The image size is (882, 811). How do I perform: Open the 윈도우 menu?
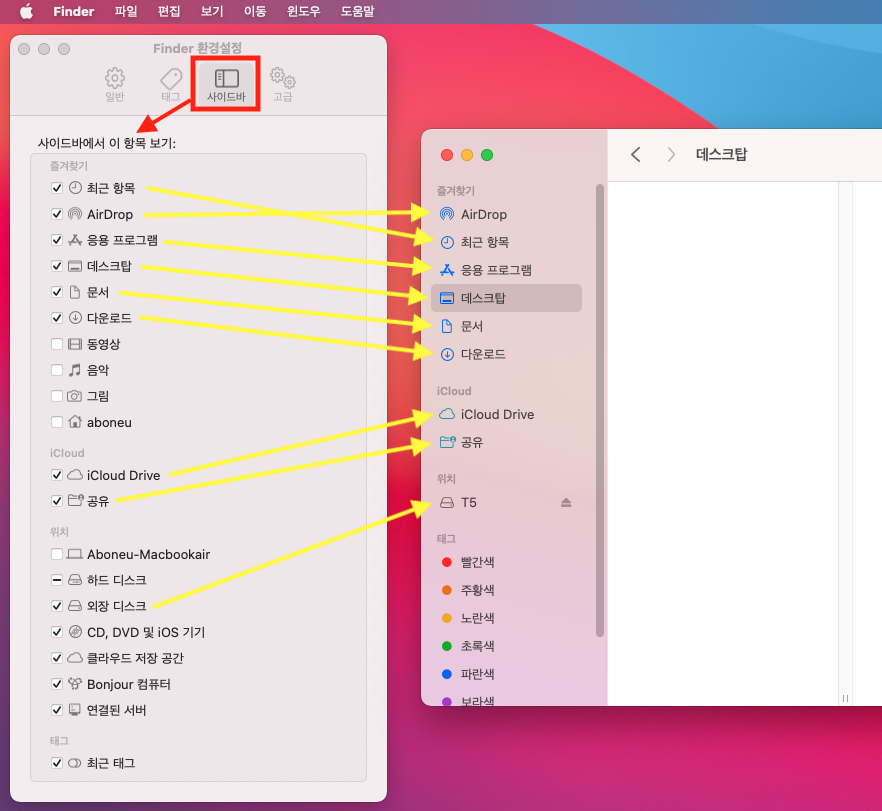tap(303, 11)
